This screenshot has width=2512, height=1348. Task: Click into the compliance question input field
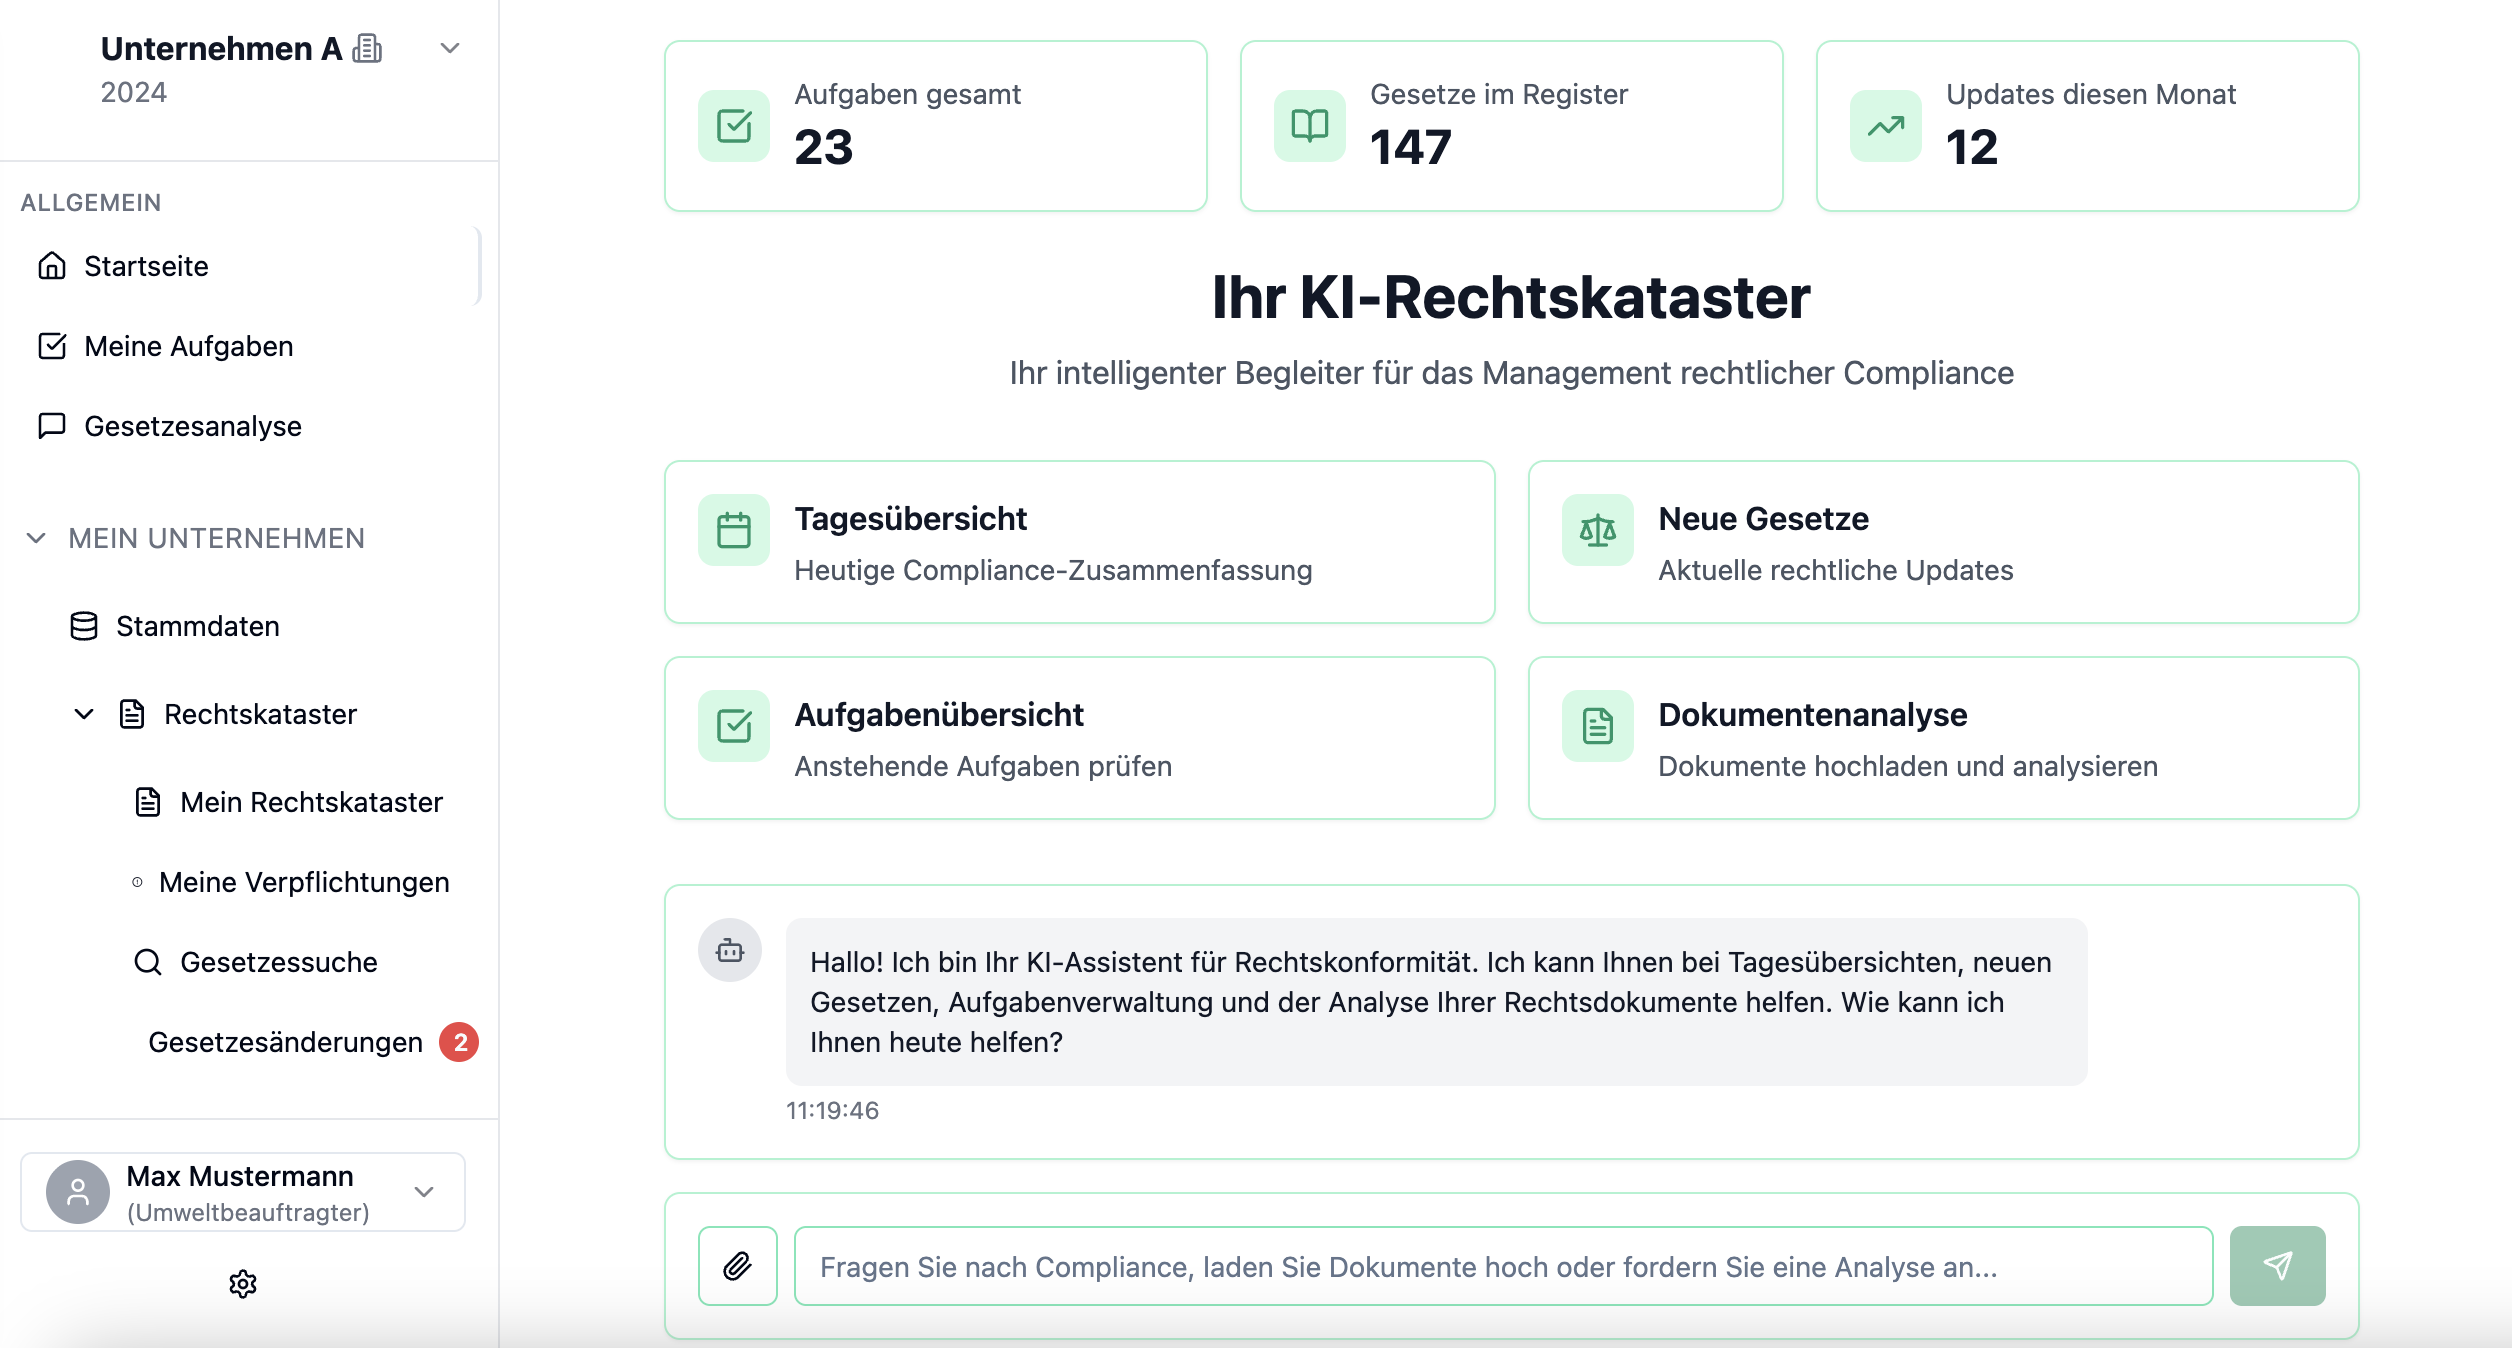point(1502,1266)
